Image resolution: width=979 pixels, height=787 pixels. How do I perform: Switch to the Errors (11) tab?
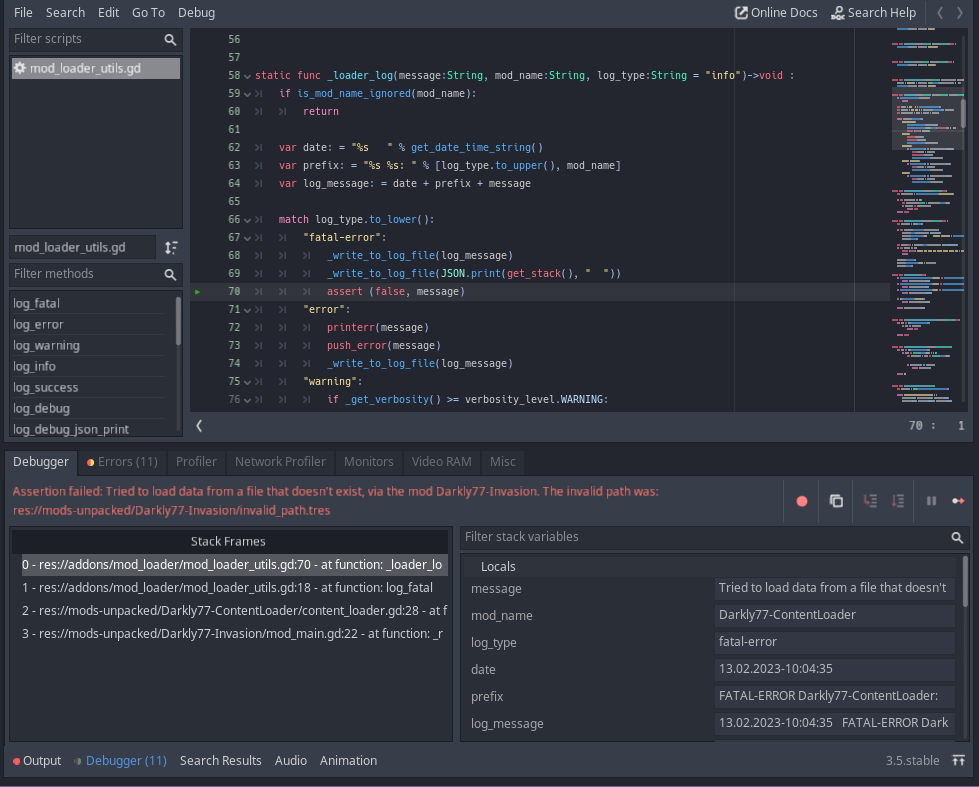pos(122,462)
